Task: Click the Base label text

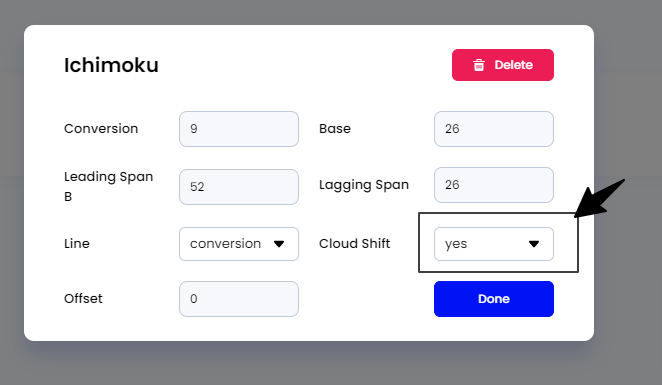Action: [x=335, y=128]
